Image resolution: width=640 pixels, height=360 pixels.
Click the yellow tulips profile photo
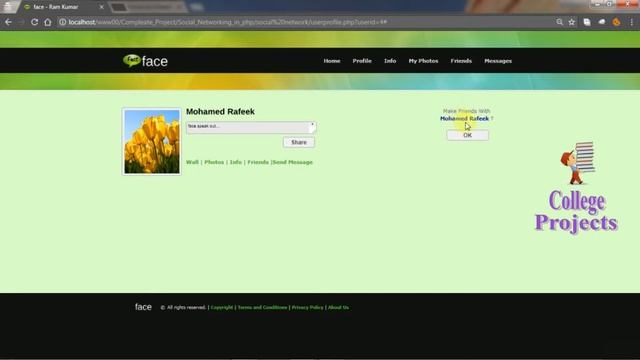pyautogui.click(x=151, y=142)
